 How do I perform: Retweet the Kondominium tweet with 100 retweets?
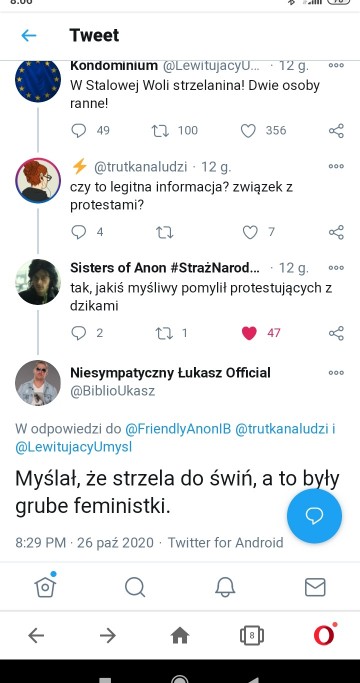pos(160,131)
